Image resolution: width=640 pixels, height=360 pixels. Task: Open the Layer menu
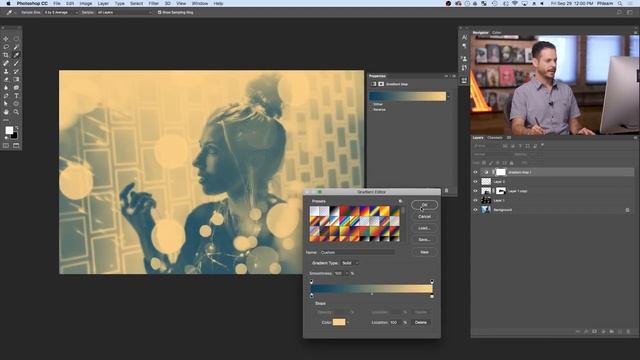coord(103,3)
